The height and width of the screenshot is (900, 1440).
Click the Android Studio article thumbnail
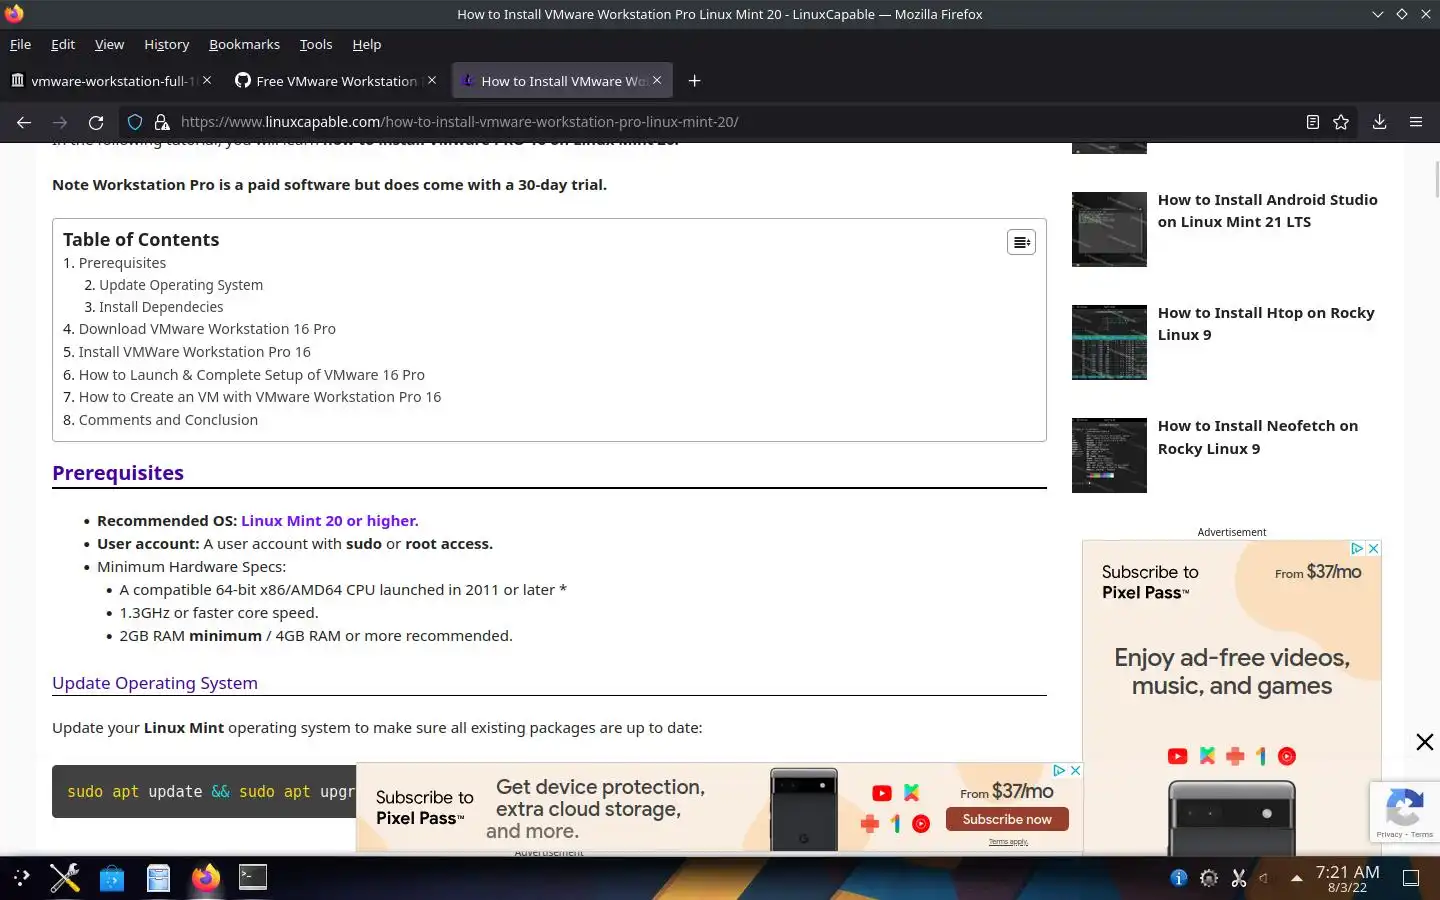pos(1109,229)
